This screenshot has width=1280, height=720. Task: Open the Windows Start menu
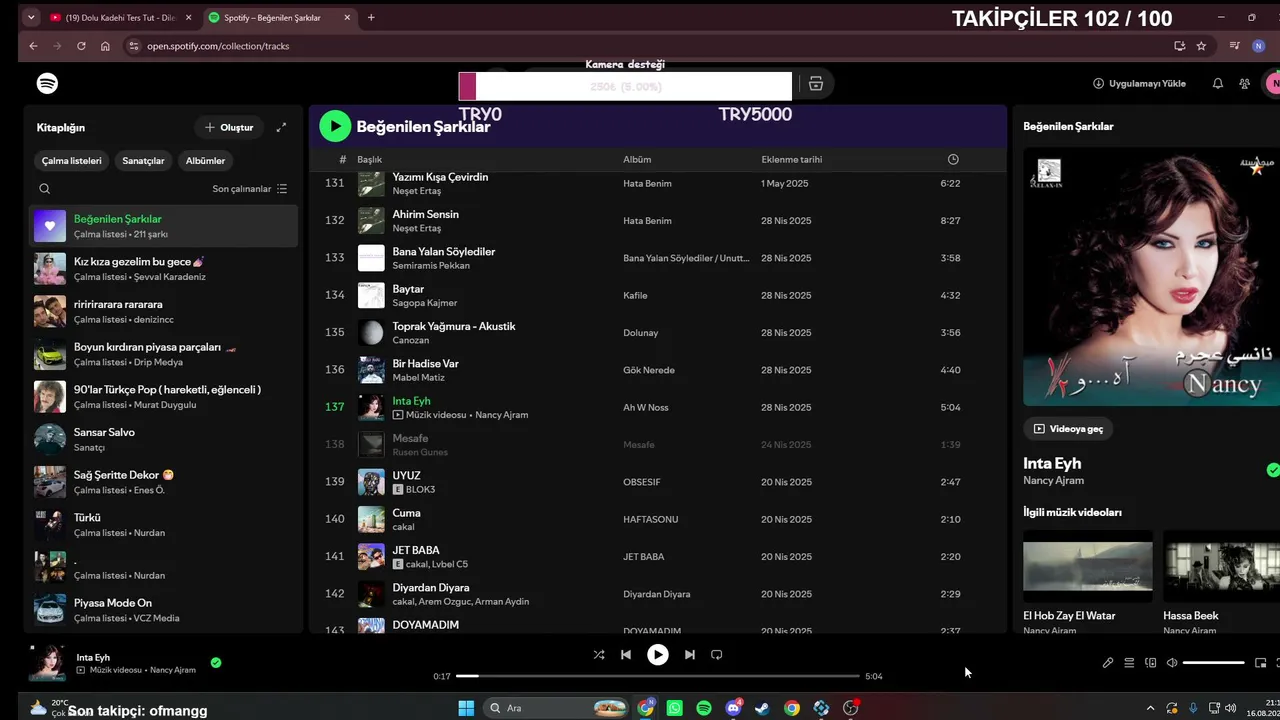click(466, 708)
